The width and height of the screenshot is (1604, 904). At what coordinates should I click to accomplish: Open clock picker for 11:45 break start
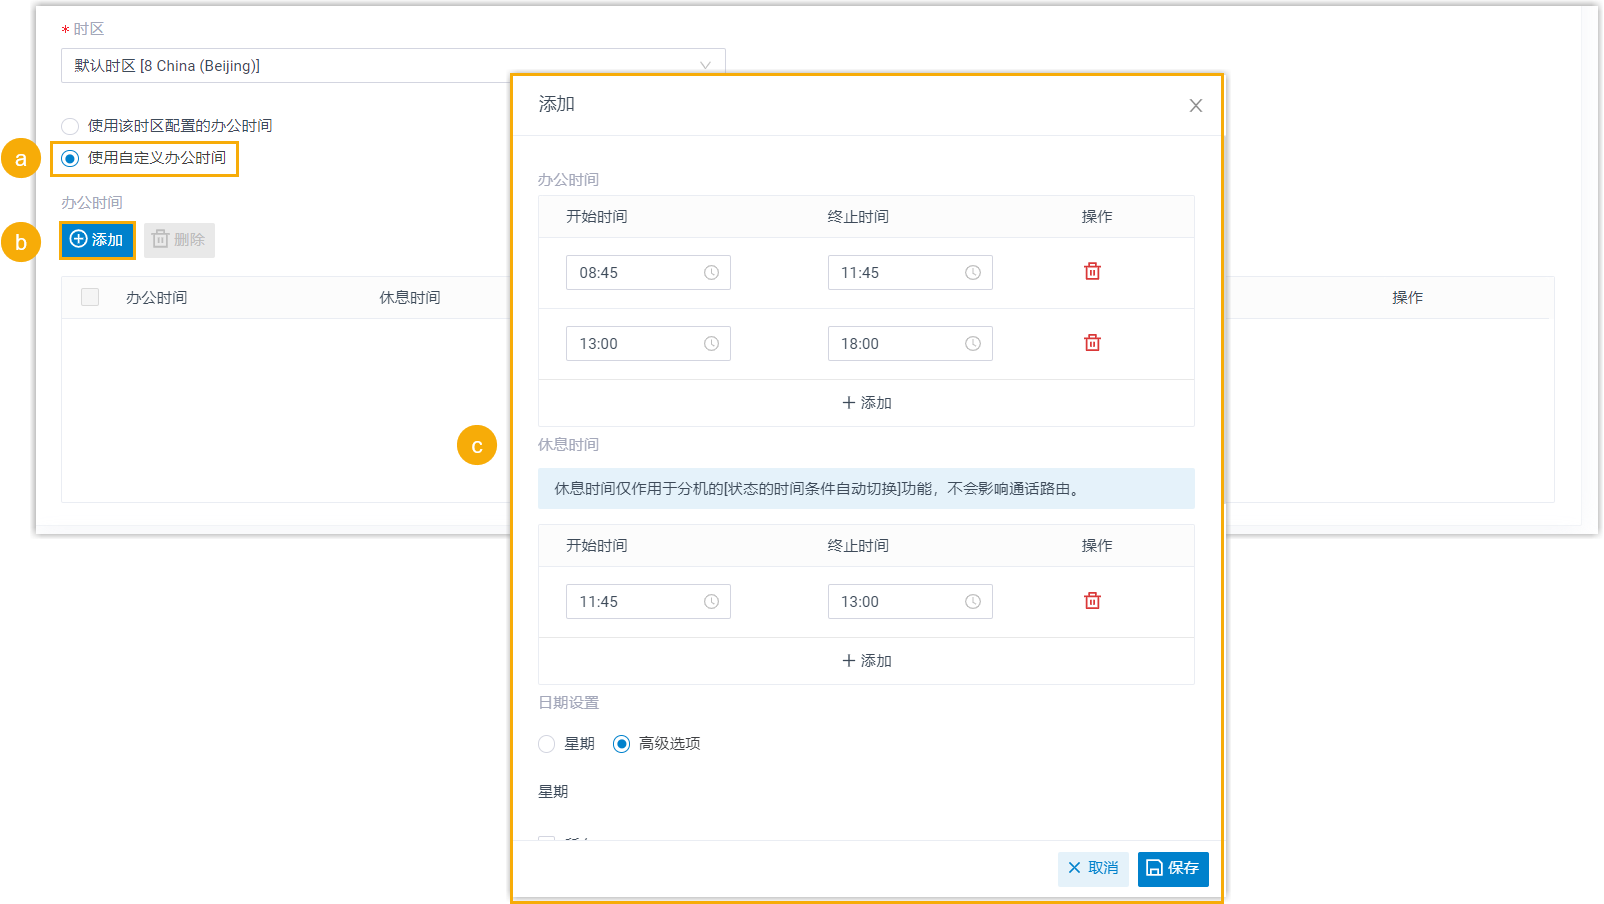click(x=711, y=602)
